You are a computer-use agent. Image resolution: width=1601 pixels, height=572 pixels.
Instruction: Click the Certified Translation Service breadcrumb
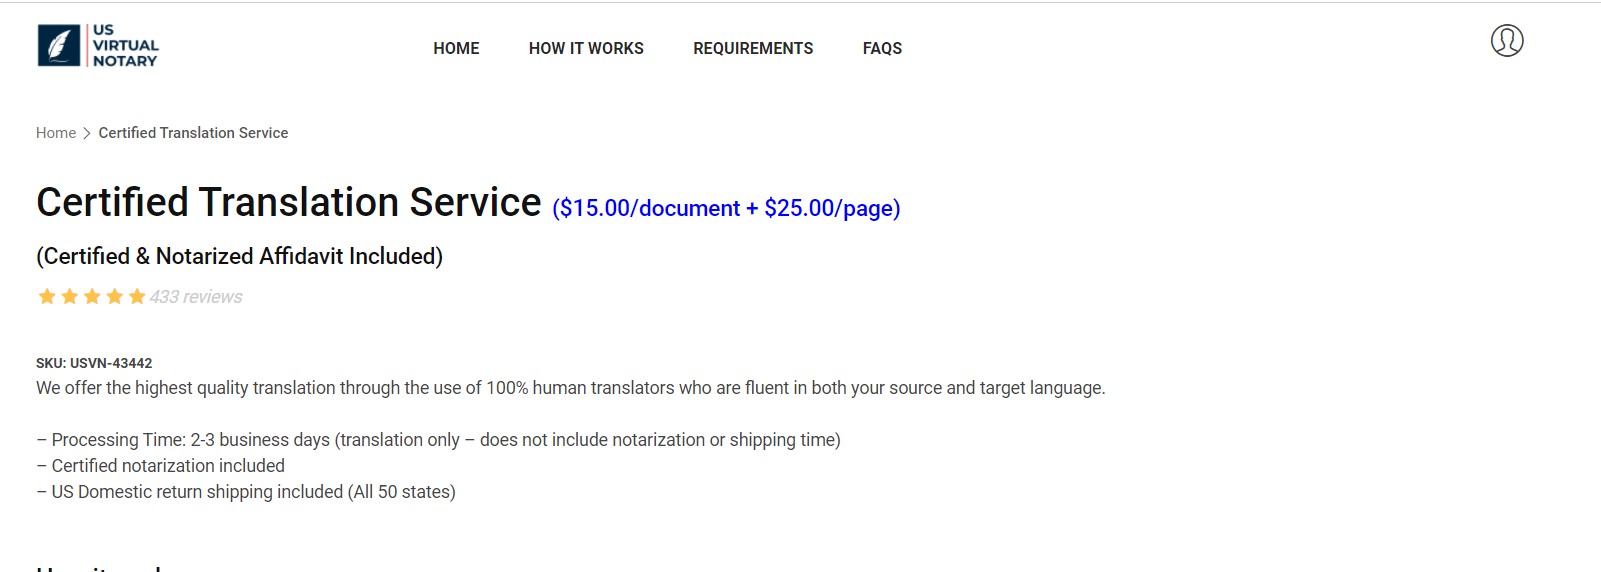pyautogui.click(x=193, y=133)
